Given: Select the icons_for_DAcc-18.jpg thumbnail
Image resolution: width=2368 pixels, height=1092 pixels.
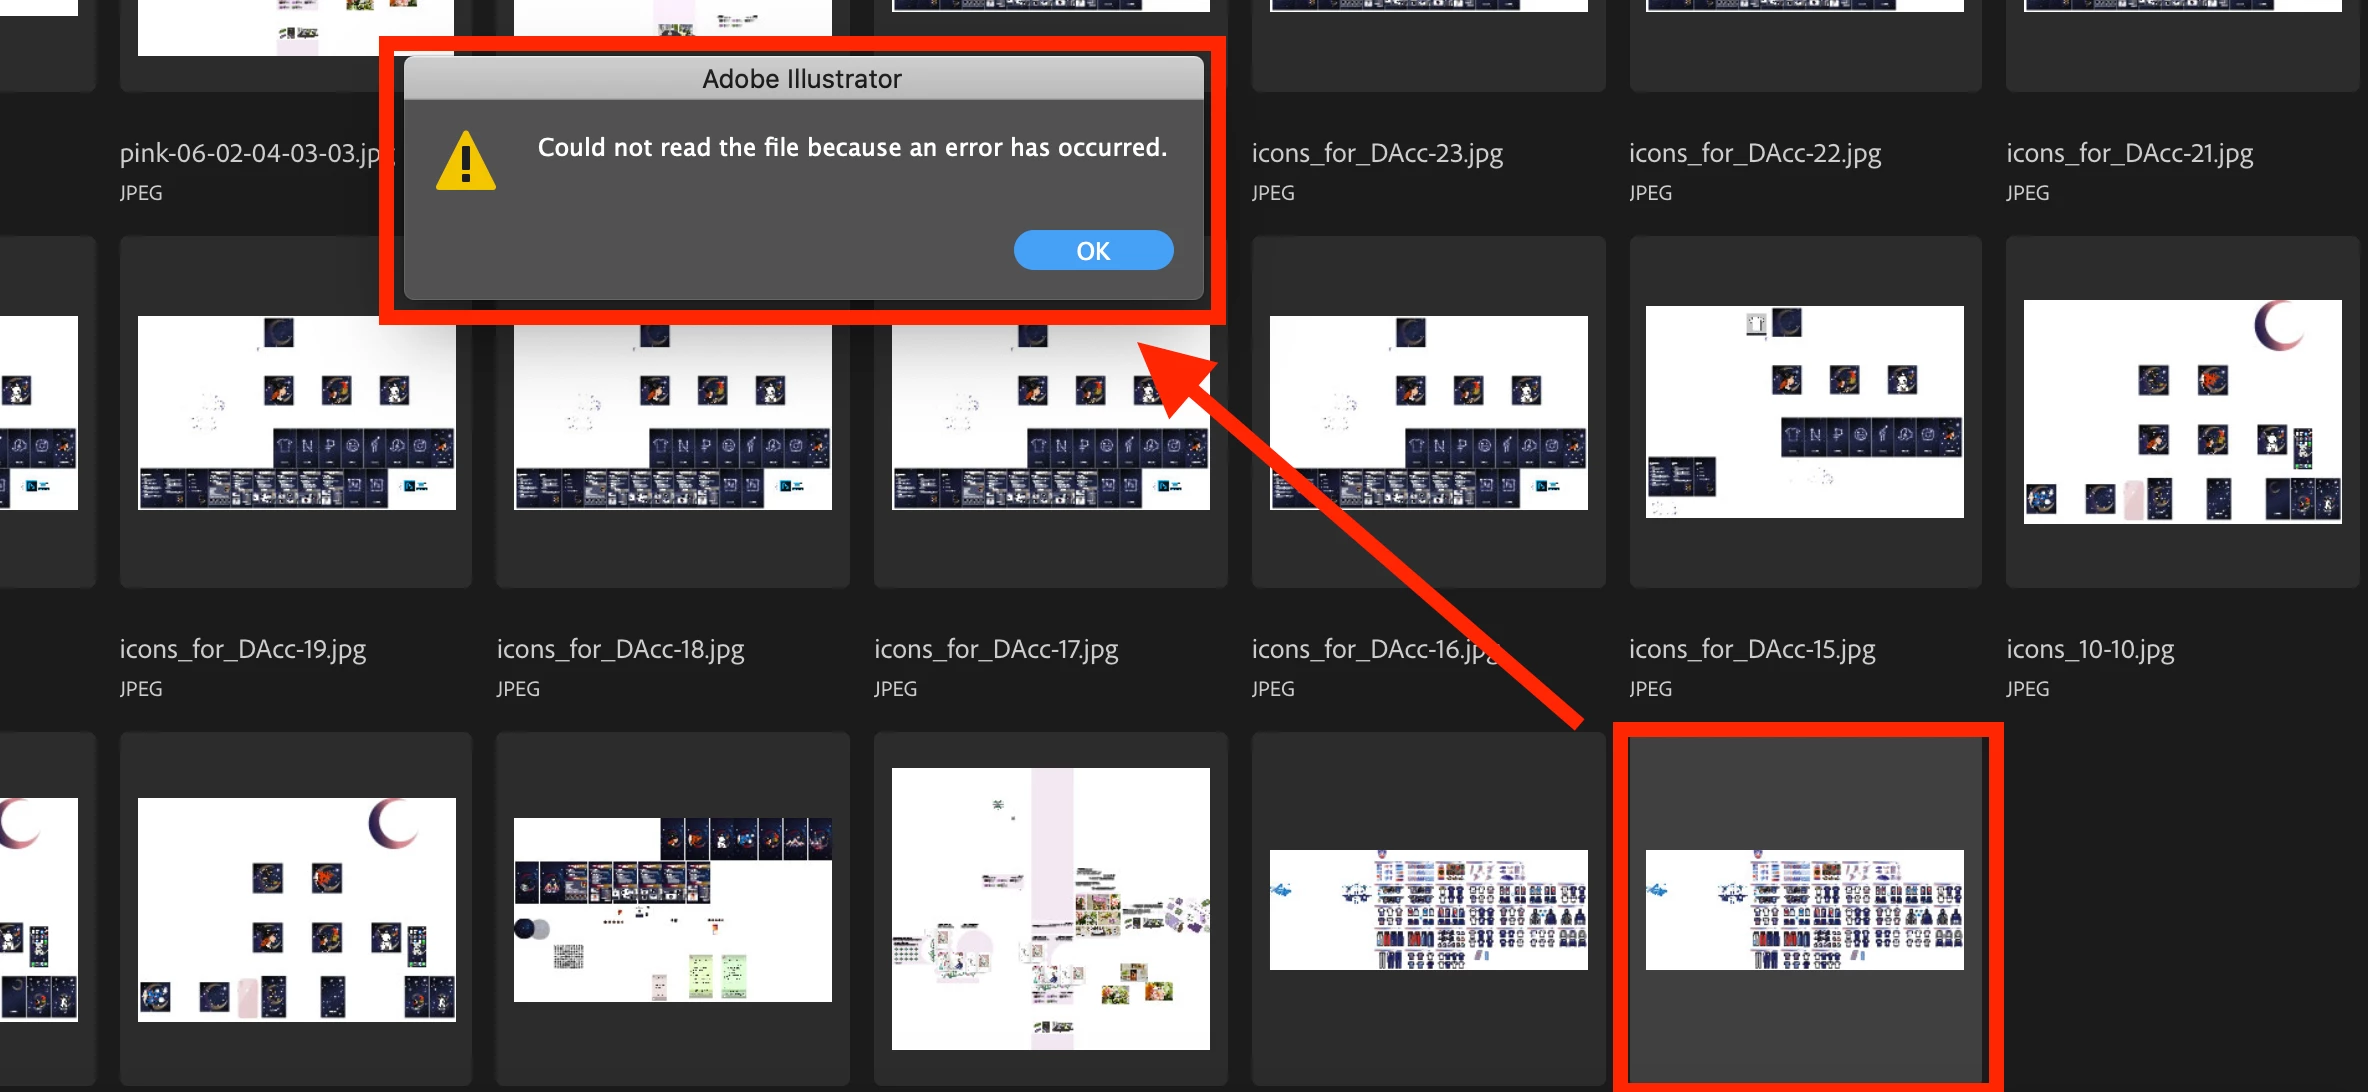Looking at the screenshot, I should click(x=672, y=420).
